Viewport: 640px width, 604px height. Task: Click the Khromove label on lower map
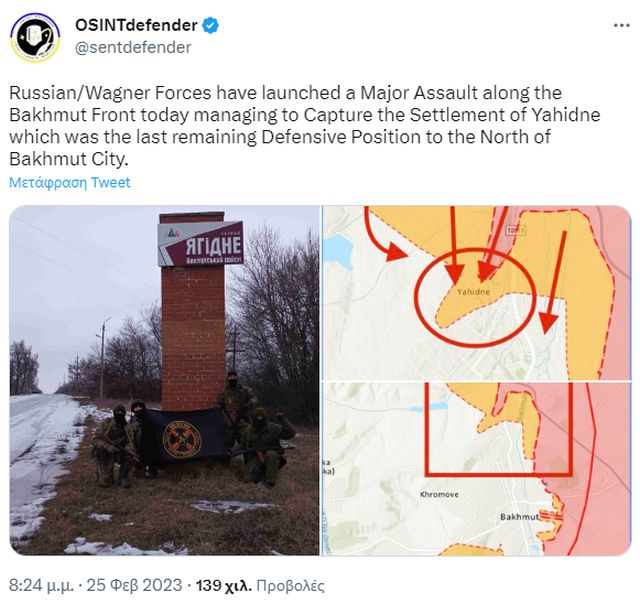(x=439, y=494)
